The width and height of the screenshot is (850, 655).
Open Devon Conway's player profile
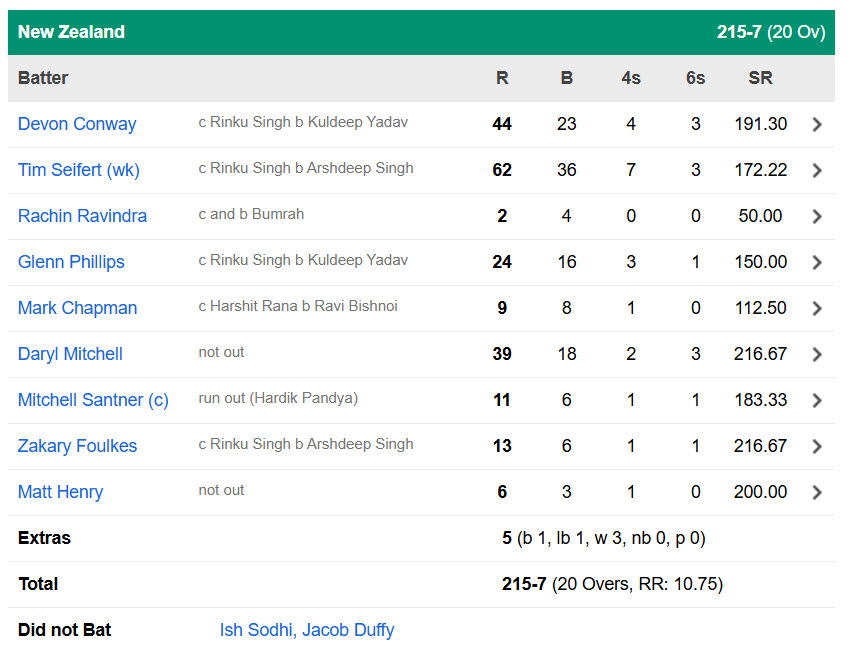click(77, 124)
